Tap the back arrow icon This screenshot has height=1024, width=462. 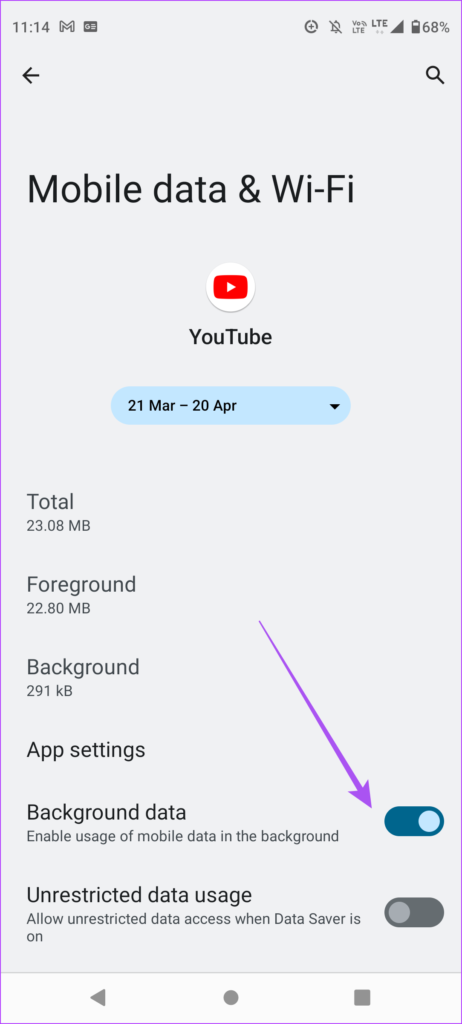click(31, 76)
